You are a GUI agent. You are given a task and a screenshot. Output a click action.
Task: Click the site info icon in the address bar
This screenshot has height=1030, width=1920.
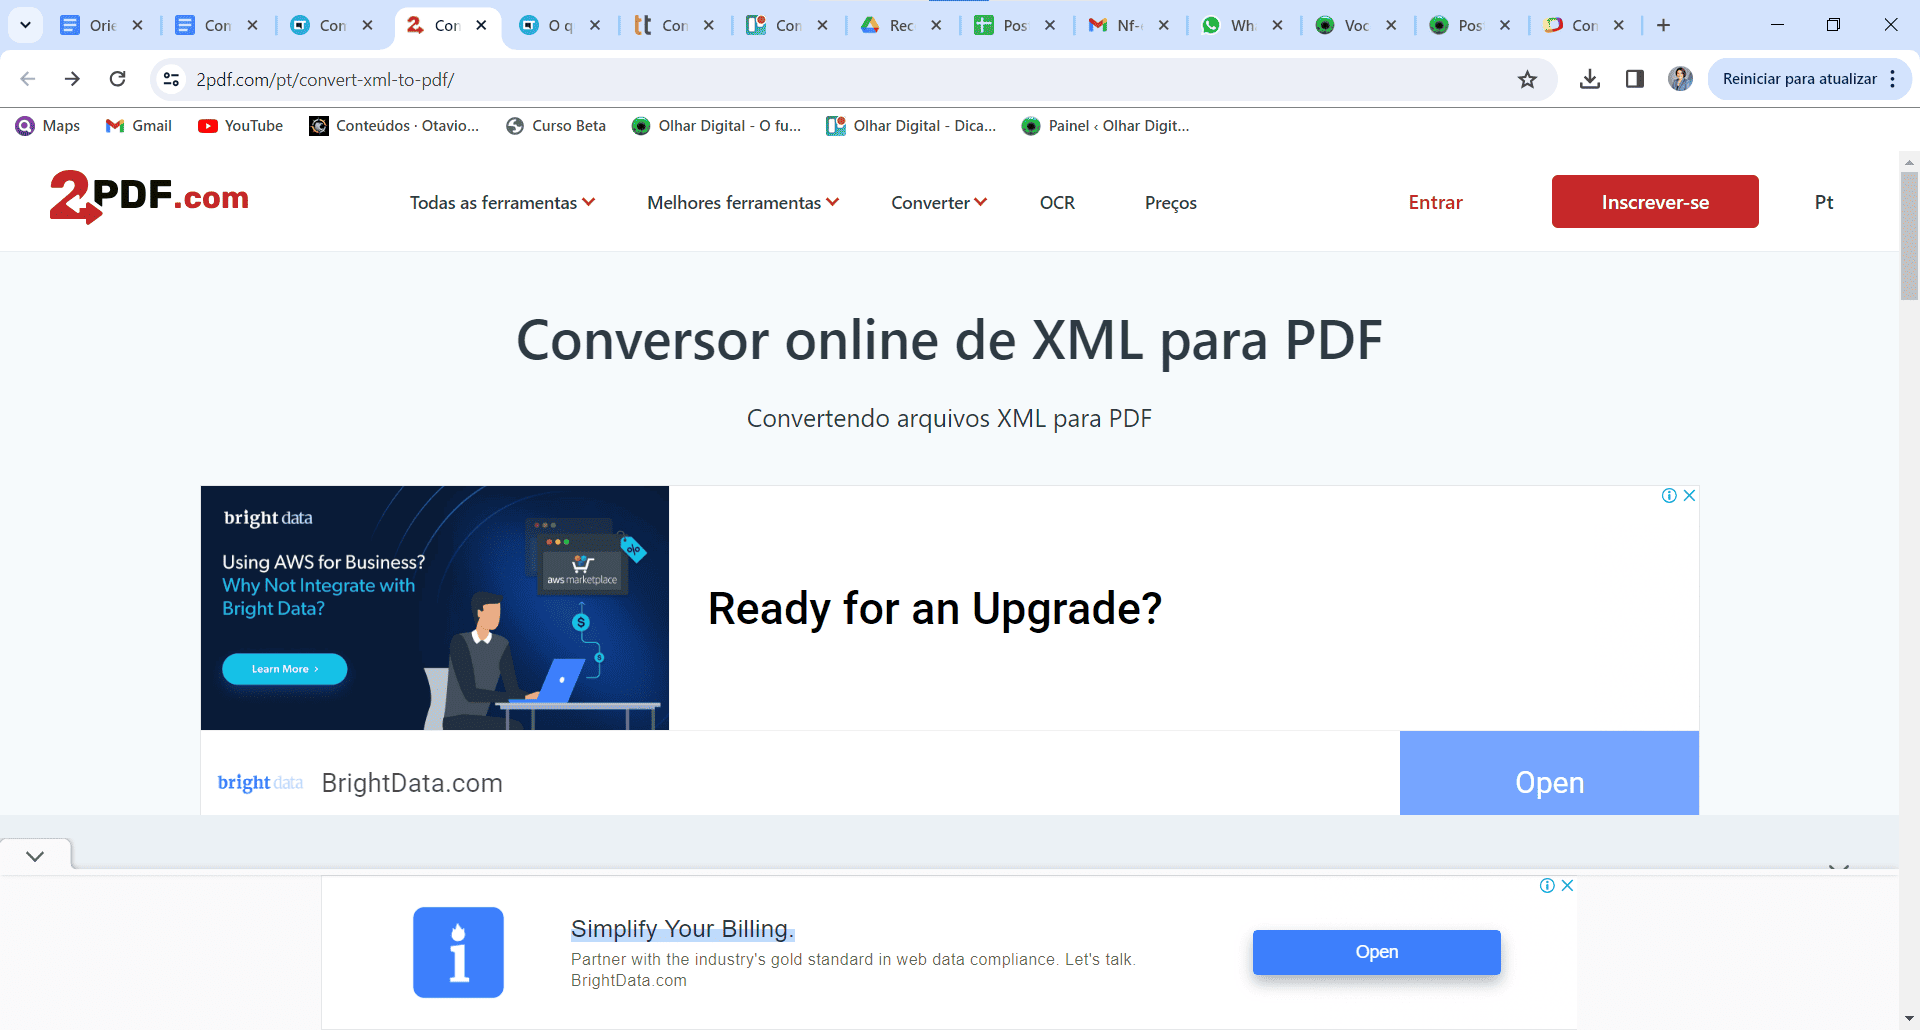(171, 79)
